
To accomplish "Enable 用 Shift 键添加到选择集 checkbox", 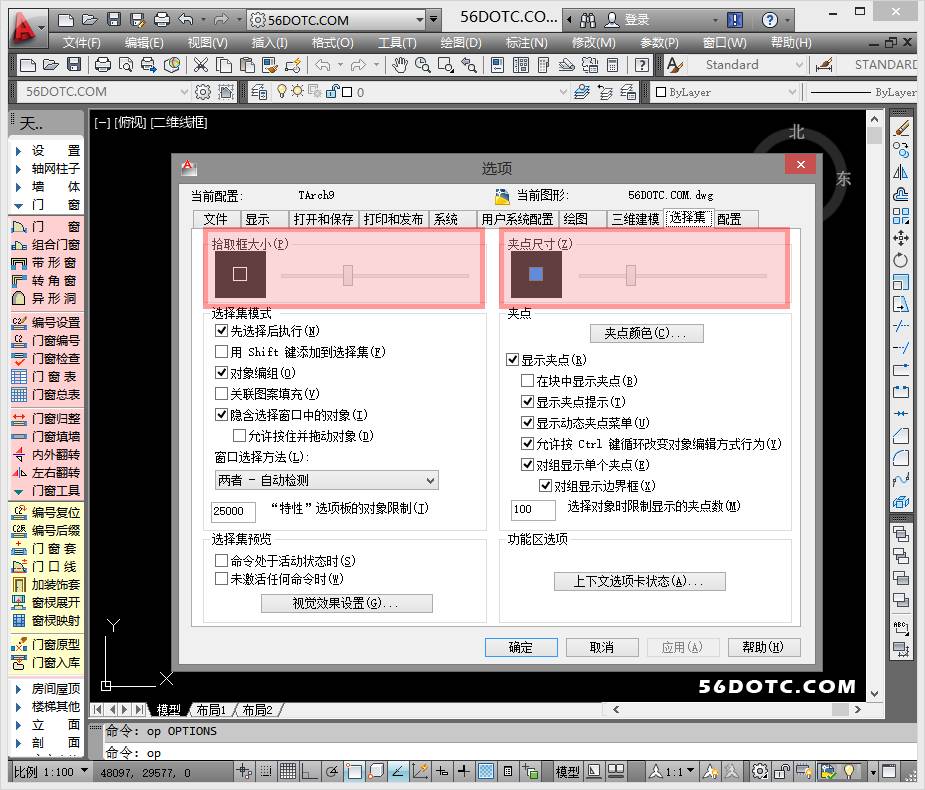I will (222, 352).
